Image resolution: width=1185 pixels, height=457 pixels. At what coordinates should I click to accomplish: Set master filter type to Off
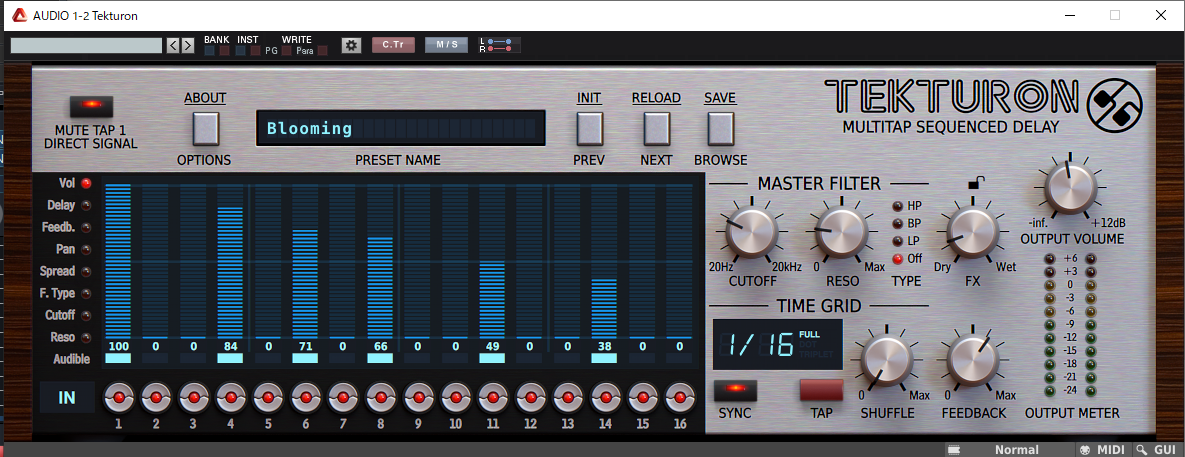click(898, 259)
